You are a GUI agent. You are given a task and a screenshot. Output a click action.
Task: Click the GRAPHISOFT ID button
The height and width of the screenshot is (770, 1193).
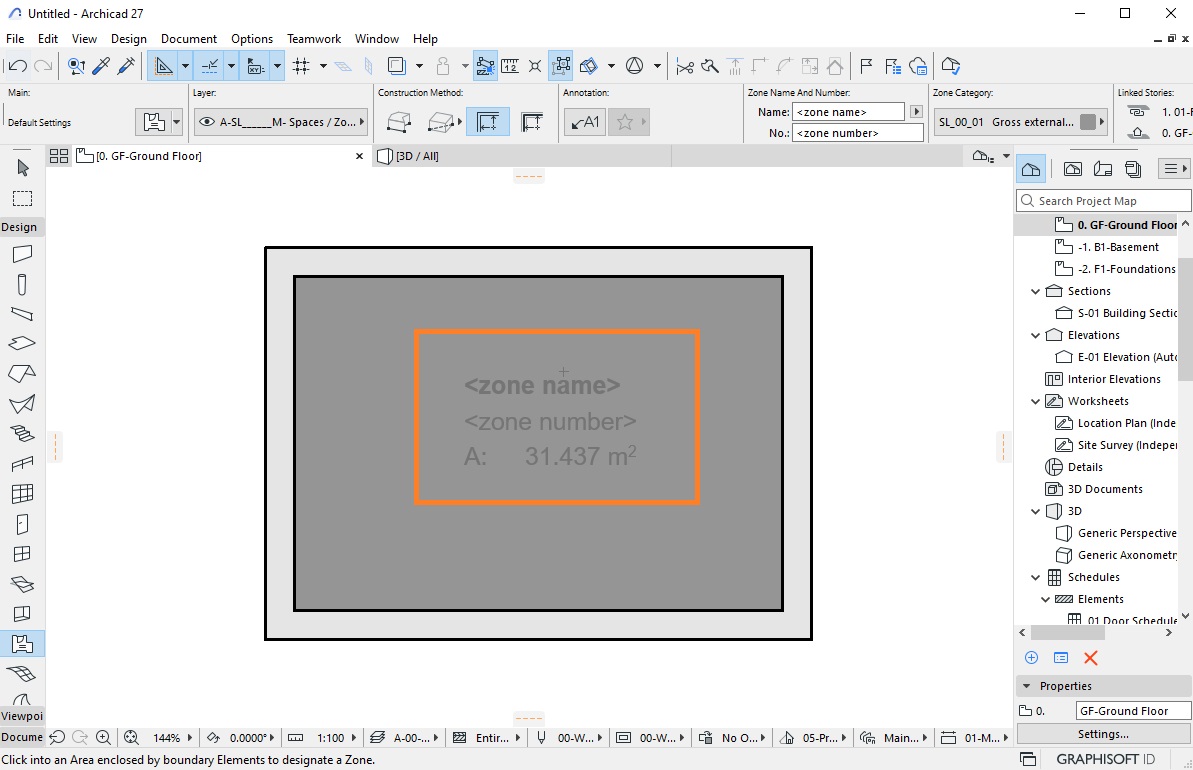click(x=1105, y=759)
